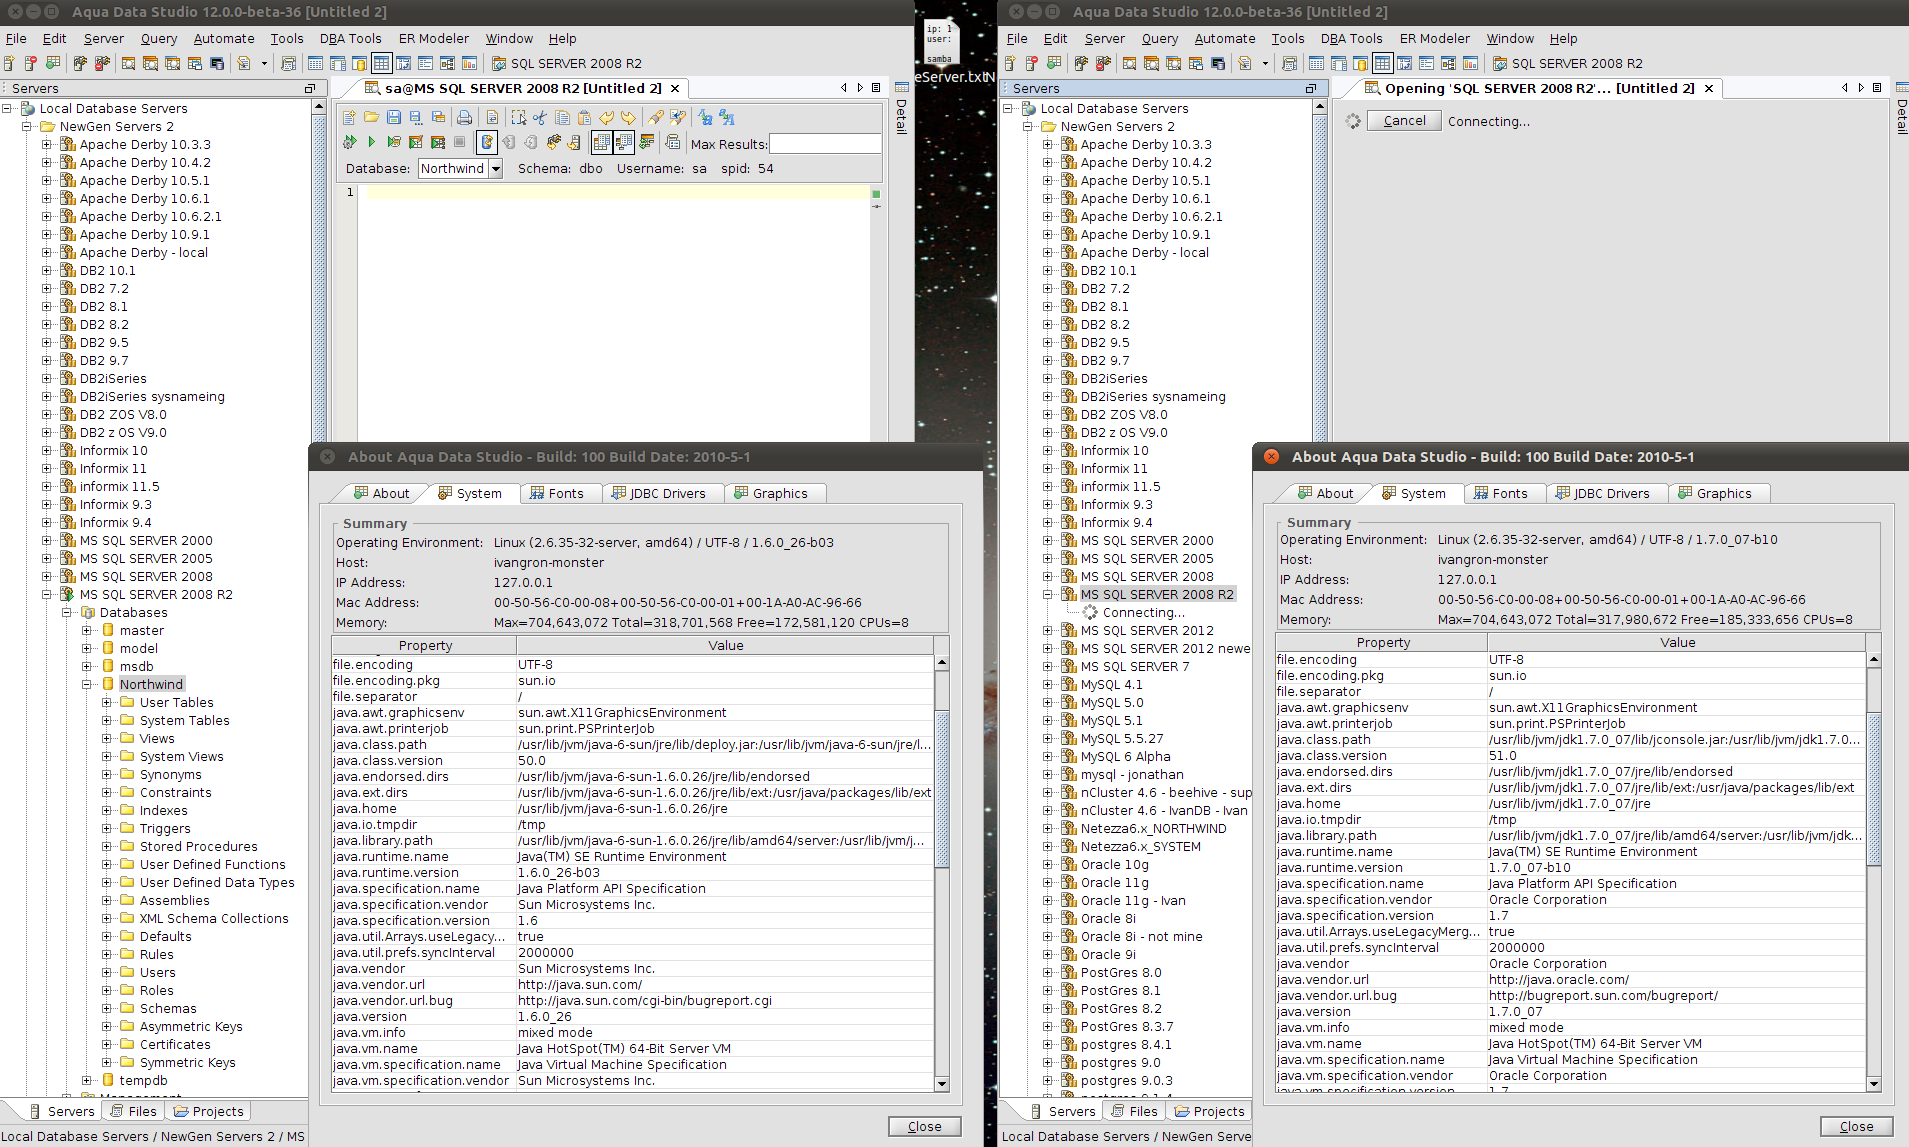Switch to Projects panel at right window bottom

(x=1209, y=1111)
